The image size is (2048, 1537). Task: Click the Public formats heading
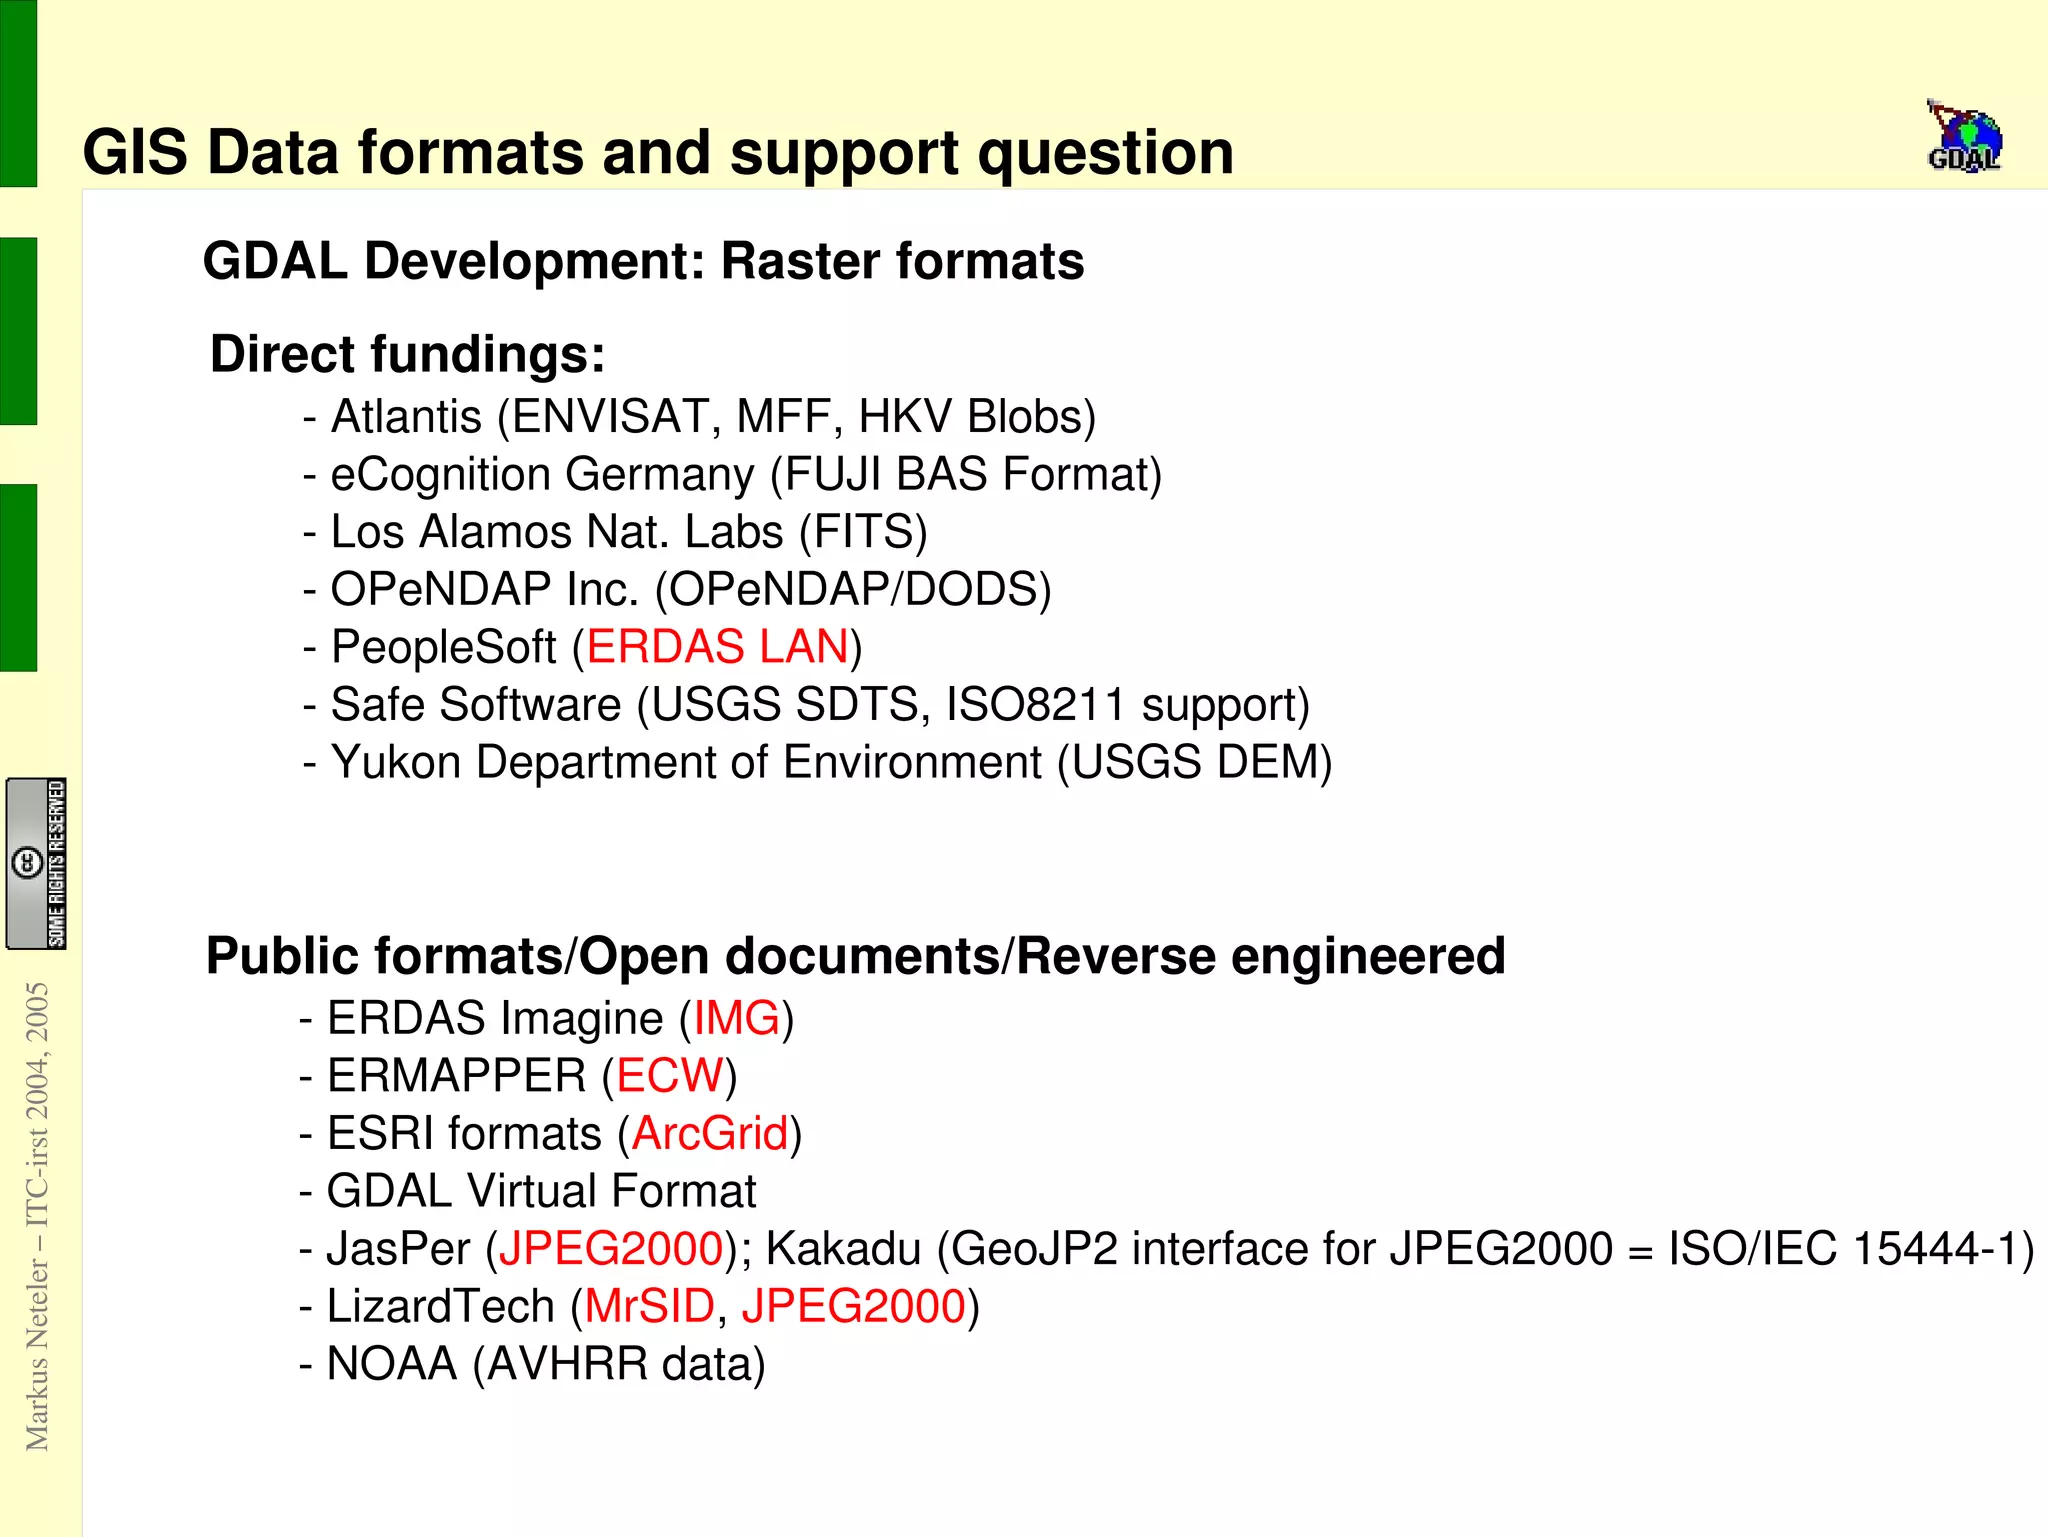pos(854,956)
